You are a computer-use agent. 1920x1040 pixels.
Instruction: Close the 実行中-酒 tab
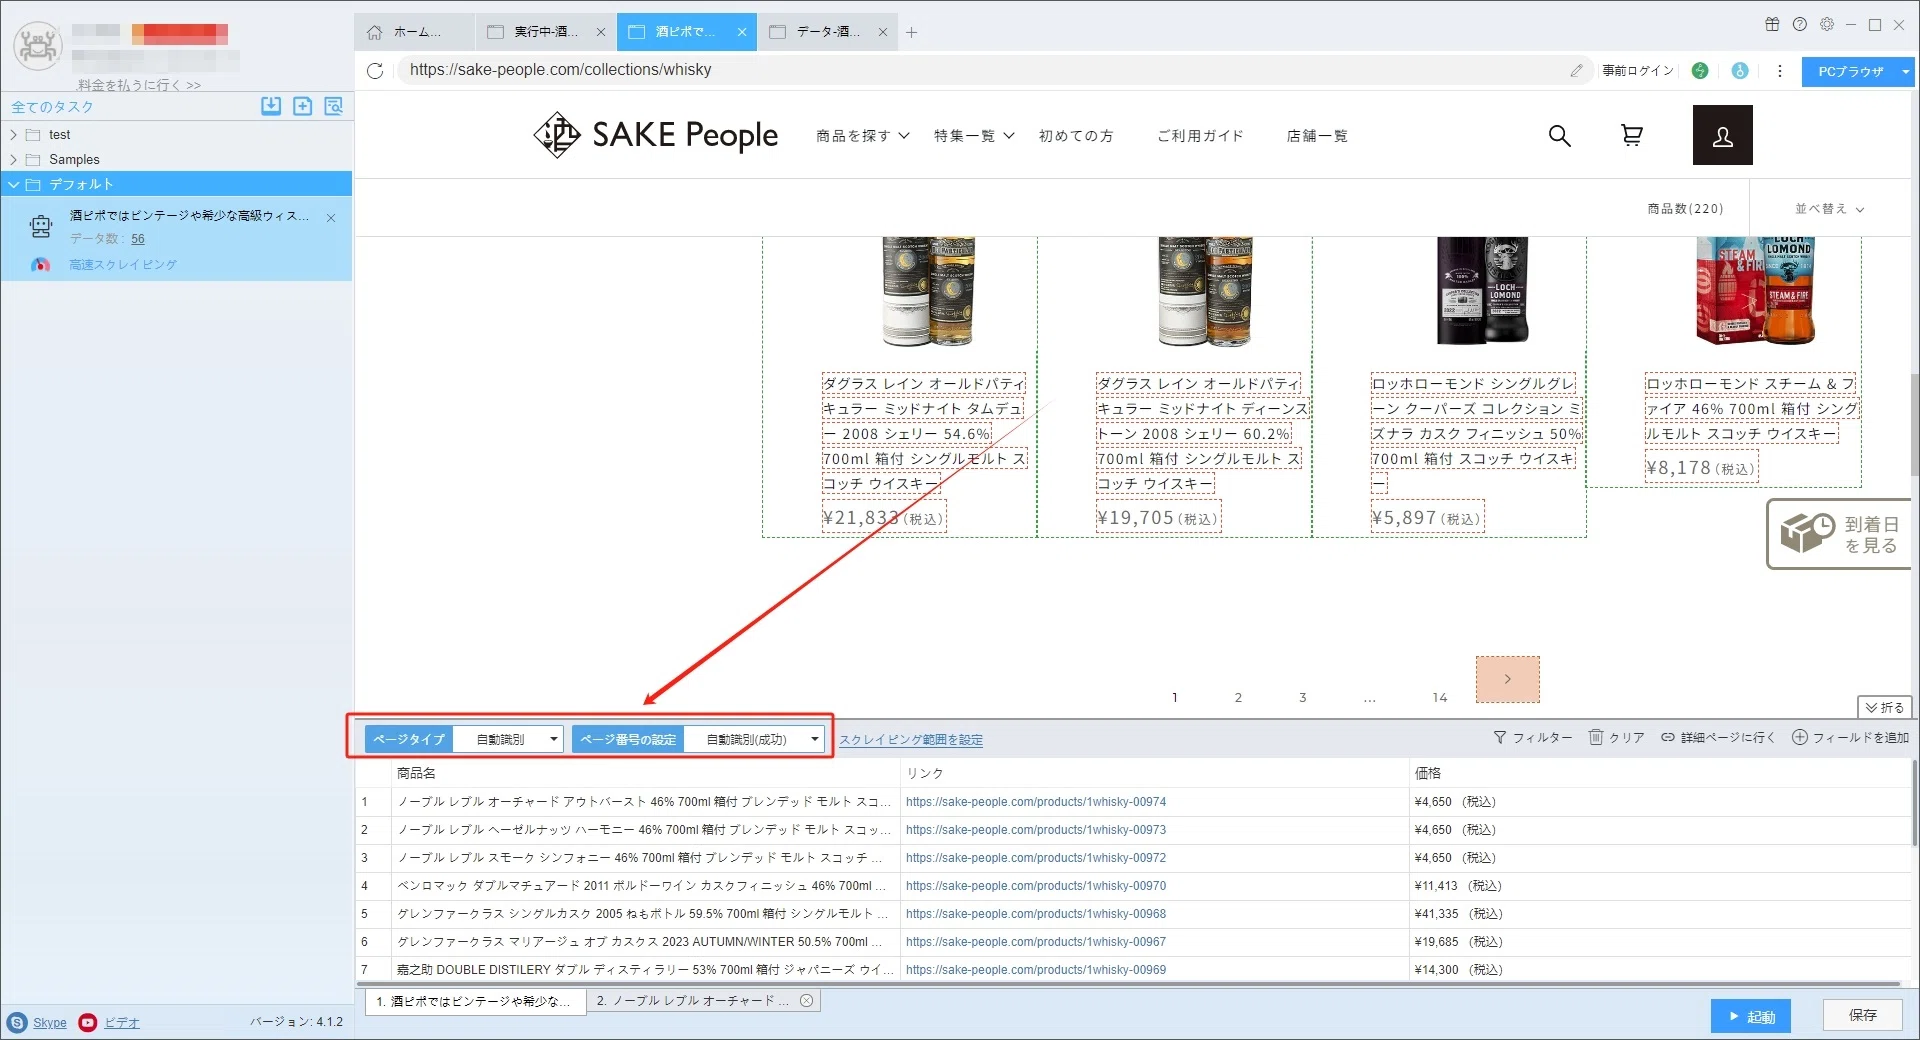pos(601,32)
